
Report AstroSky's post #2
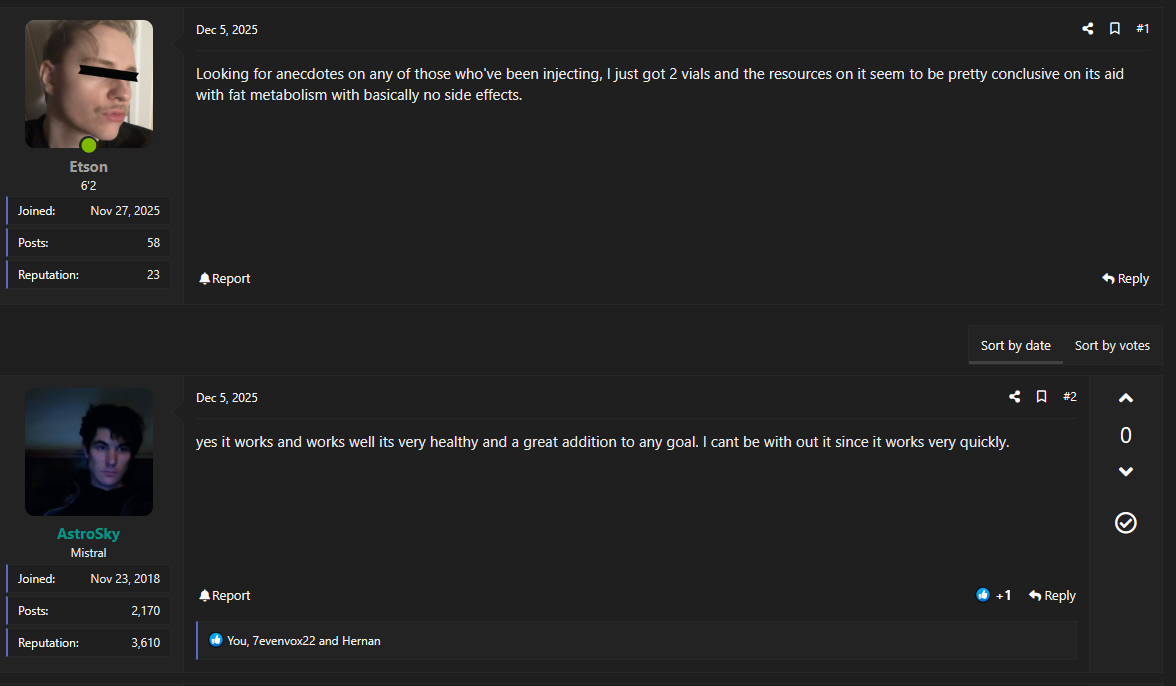pyautogui.click(x=224, y=595)
